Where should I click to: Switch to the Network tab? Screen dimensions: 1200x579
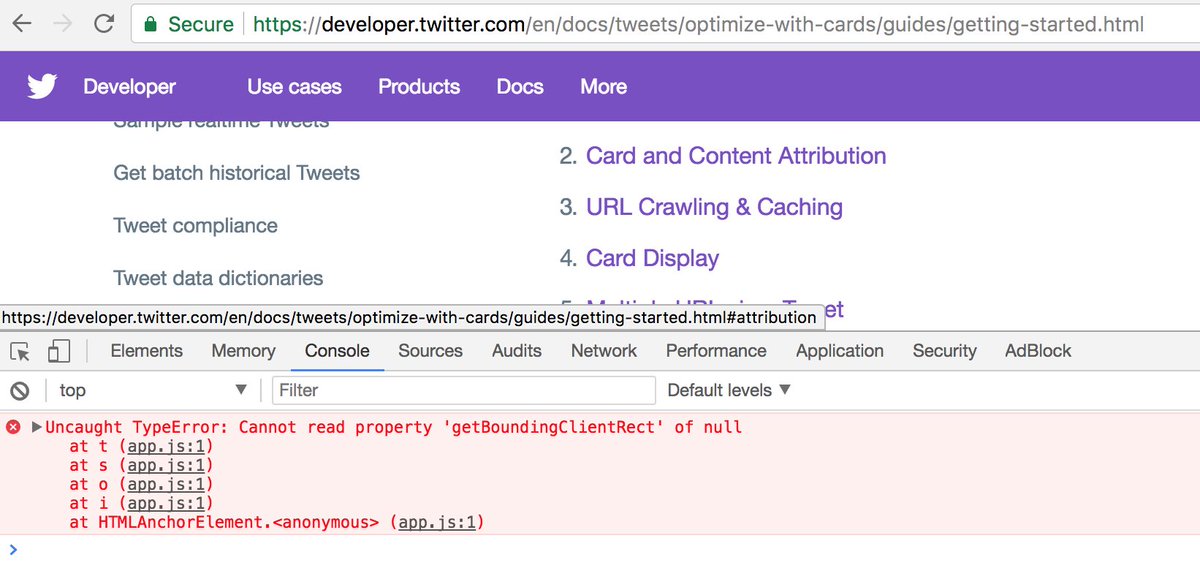(x=604, y=351)
